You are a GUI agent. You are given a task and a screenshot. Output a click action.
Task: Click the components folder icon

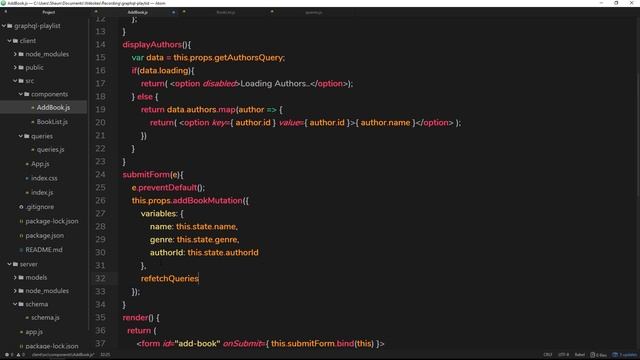coord(27,94)
